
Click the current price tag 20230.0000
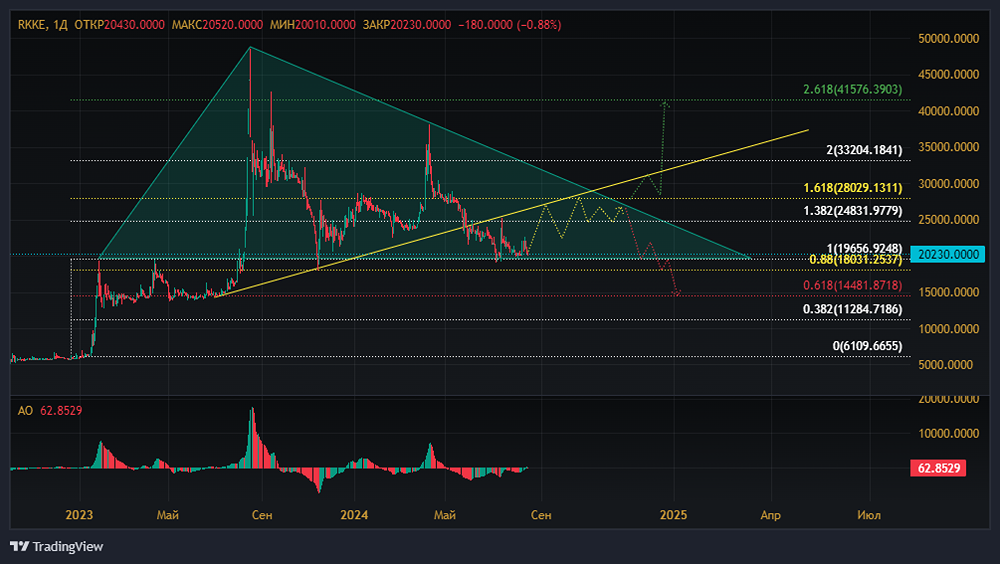click(x=948, y=254)
